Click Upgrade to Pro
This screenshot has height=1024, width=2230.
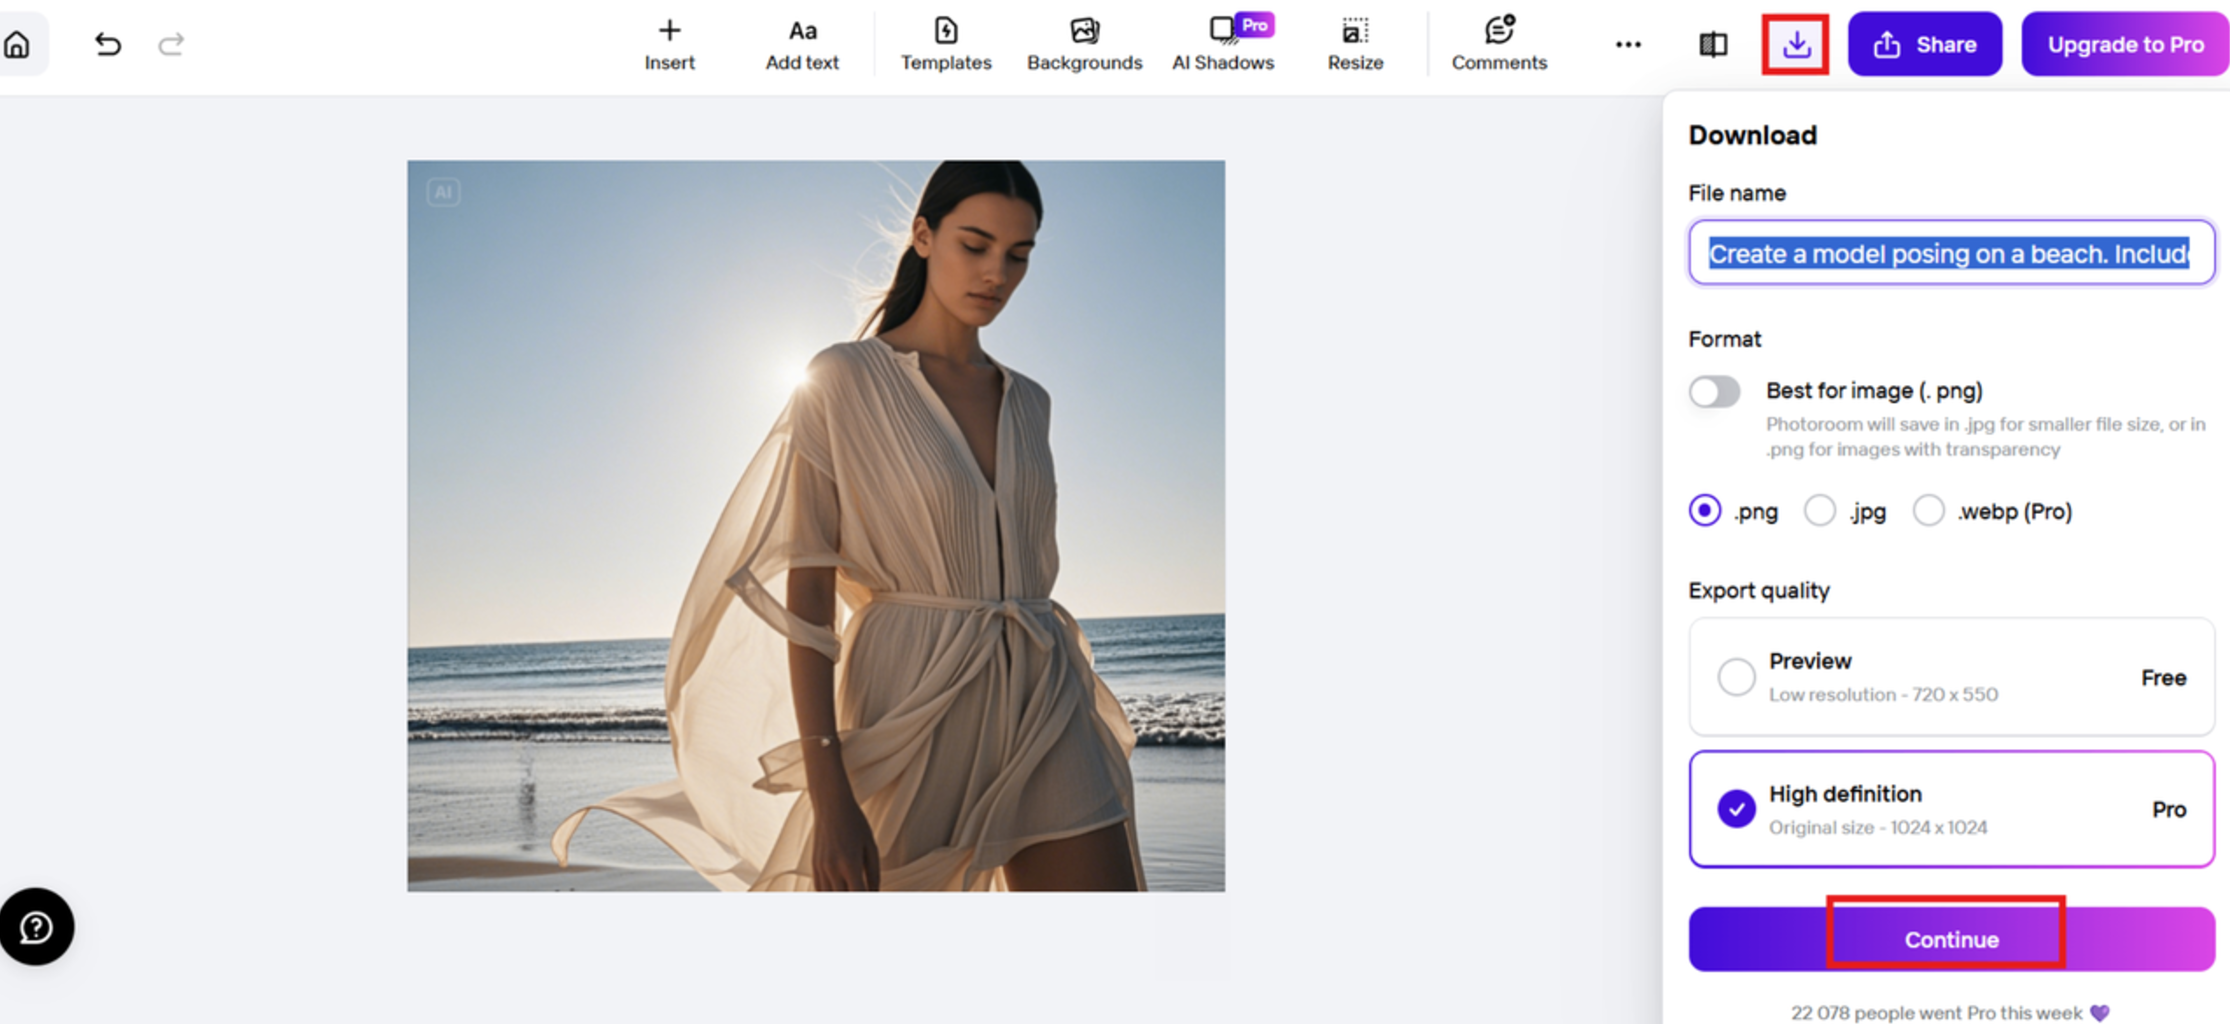(2125, 44)
